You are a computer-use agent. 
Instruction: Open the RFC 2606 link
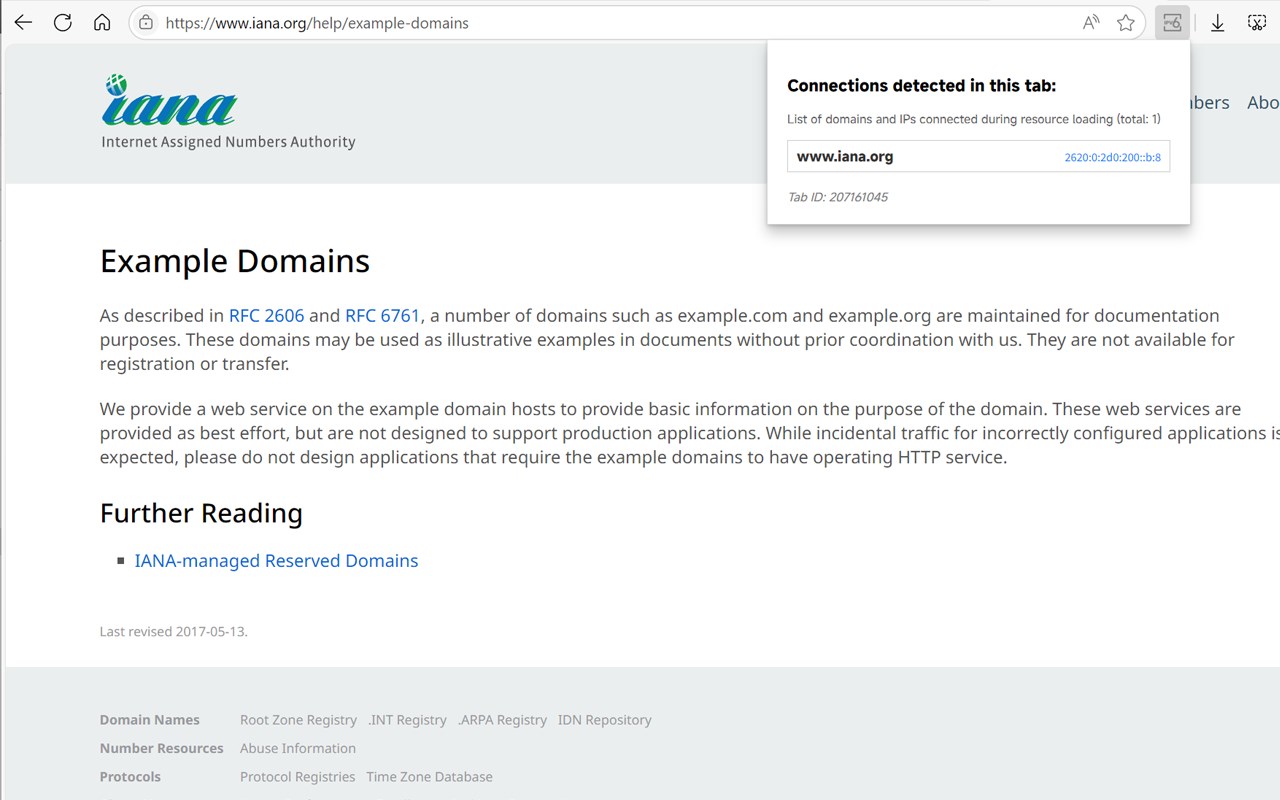coord(266,316)
